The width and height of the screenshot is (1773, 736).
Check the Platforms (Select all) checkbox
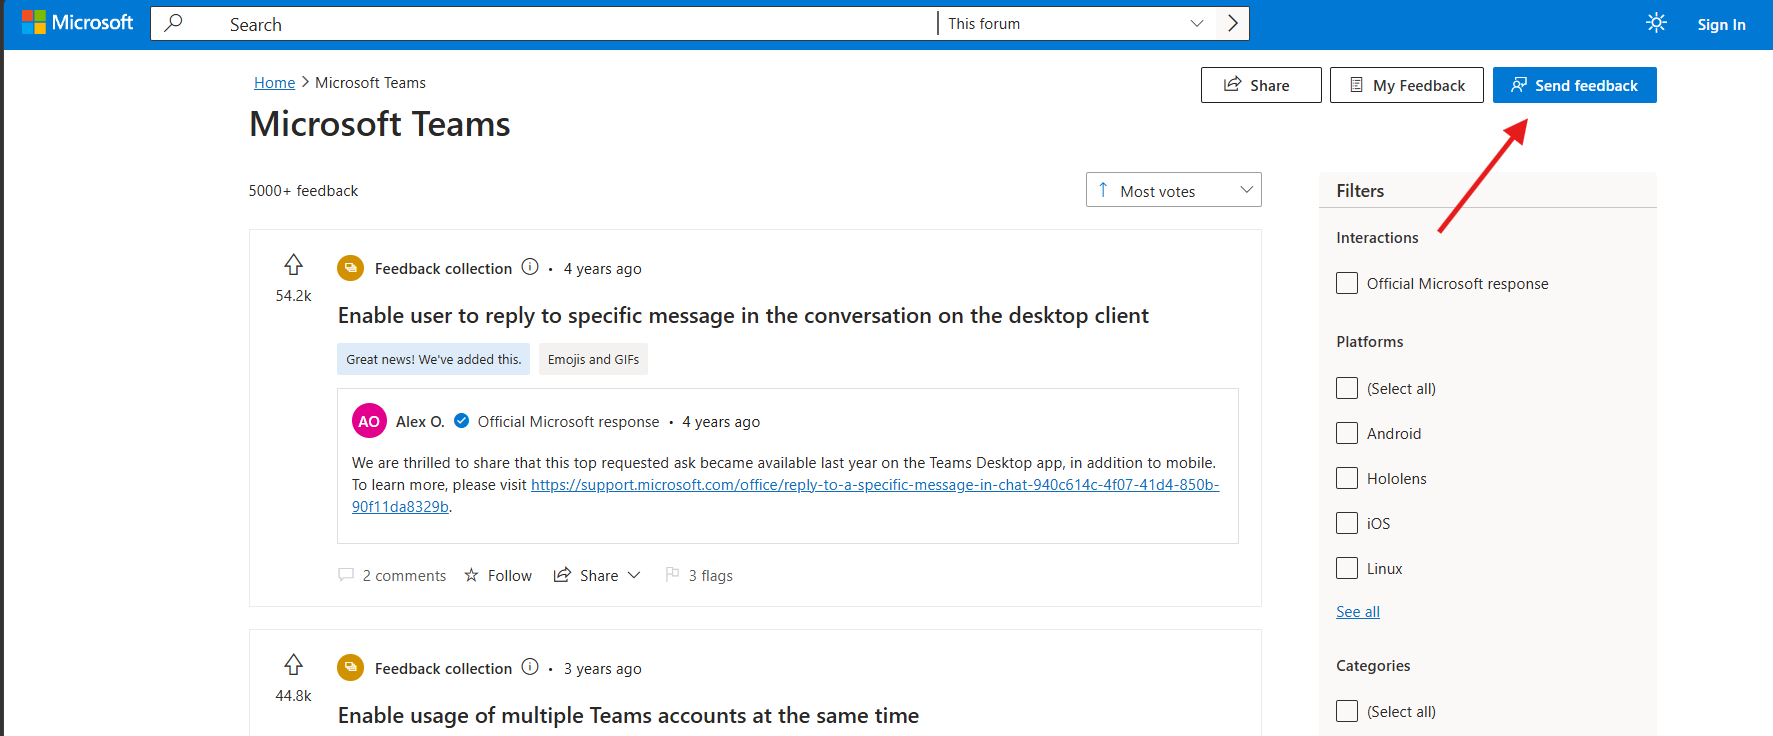tap(1347, 388)
